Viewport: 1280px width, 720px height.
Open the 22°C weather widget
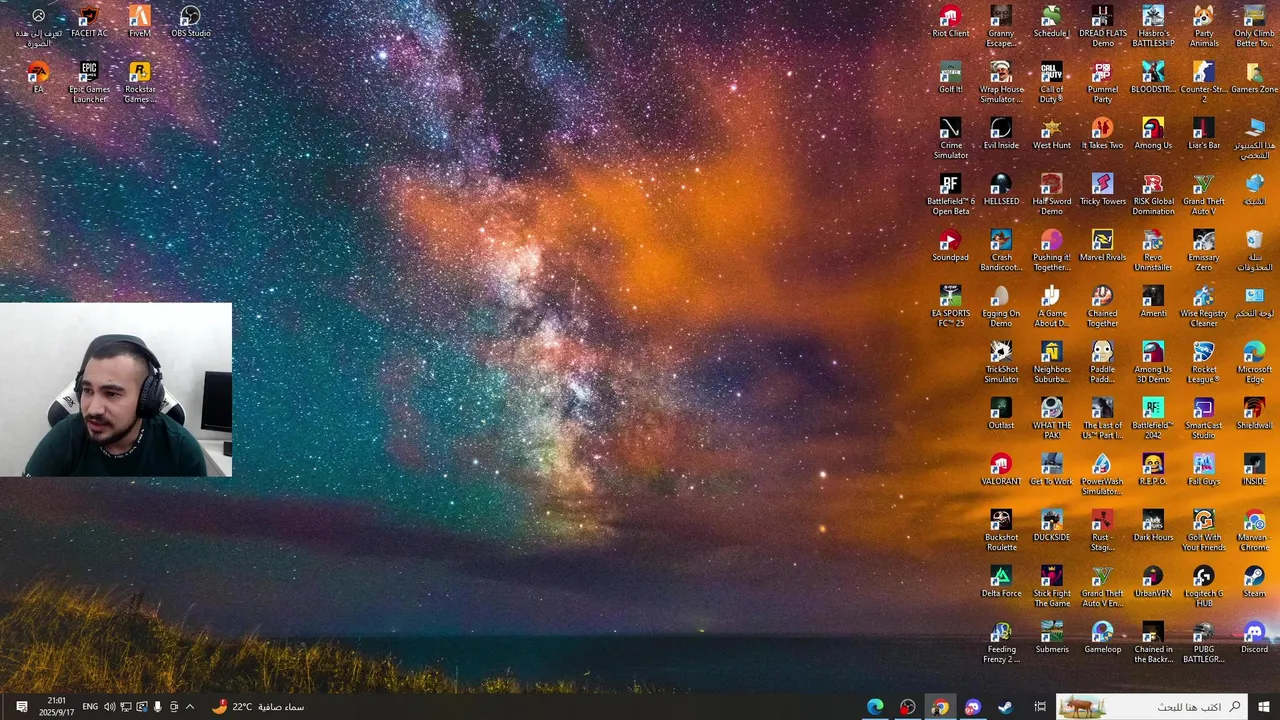click(x=258, y=707)
